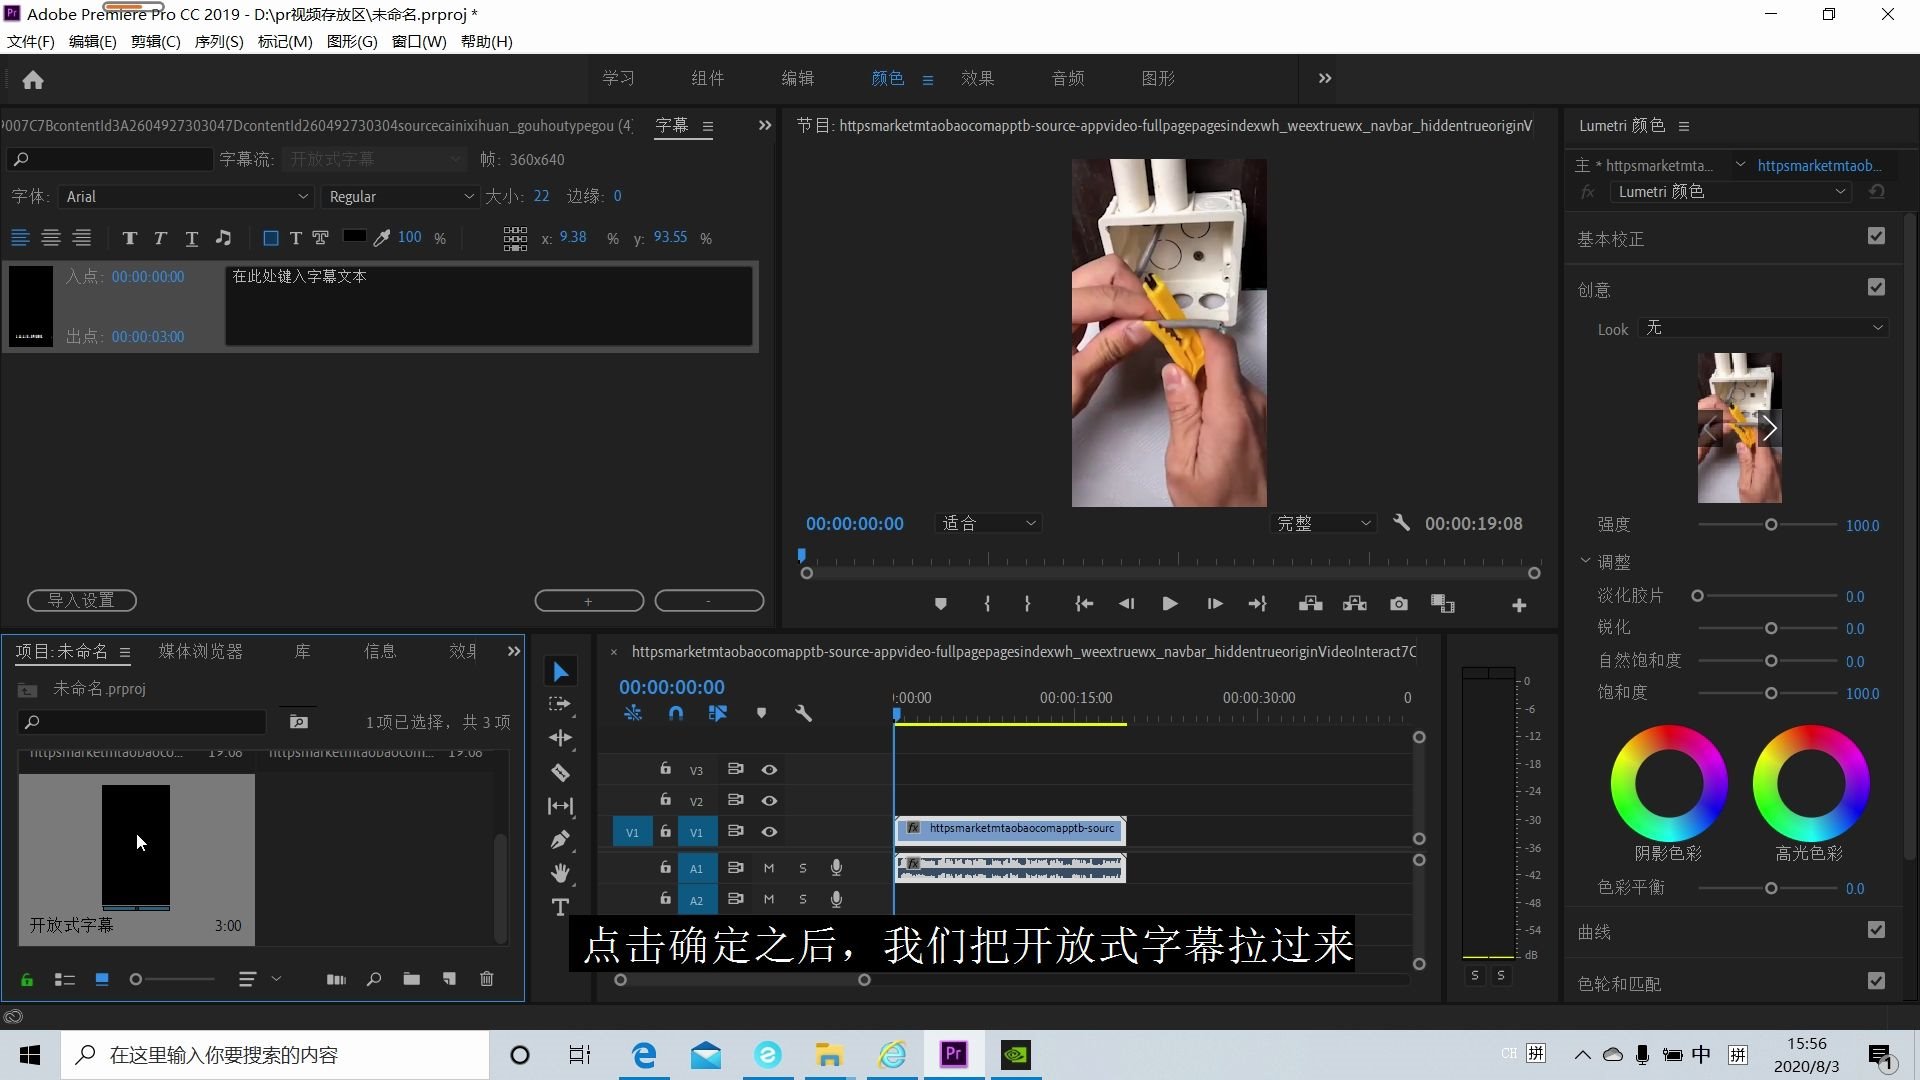1920x1080 pixels.
Task: Switch project panel to list view
Action: tap(64, 980)
